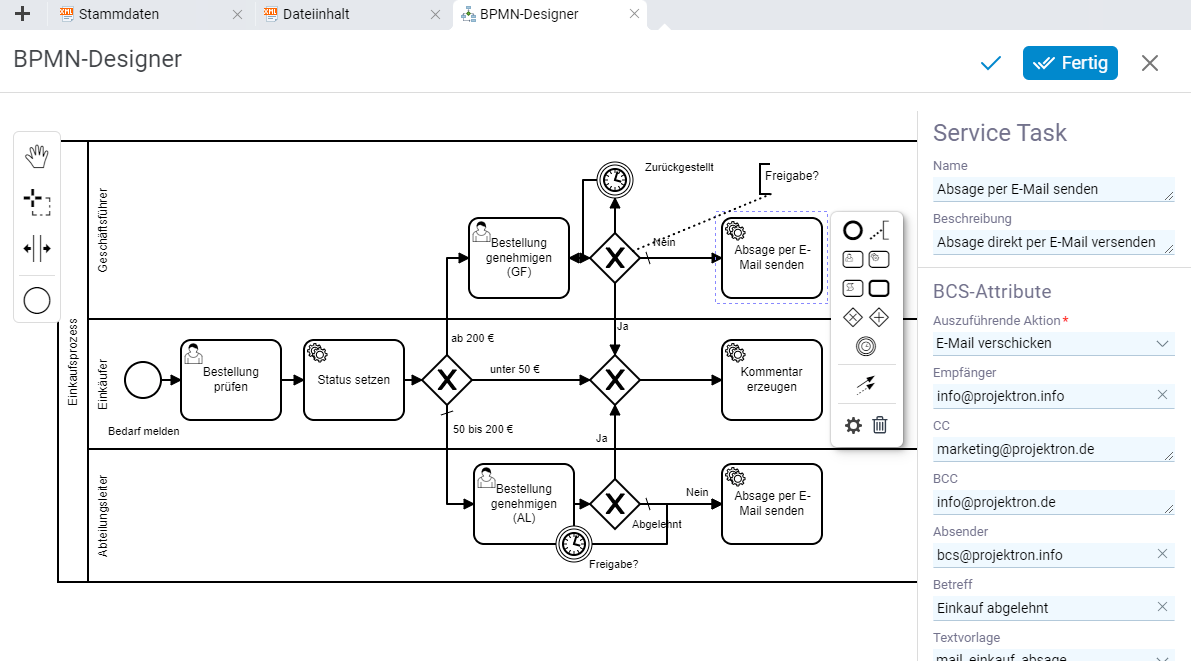Select Absage per E-Mail task in Abteilungsleiter lane

click(772, 504)
